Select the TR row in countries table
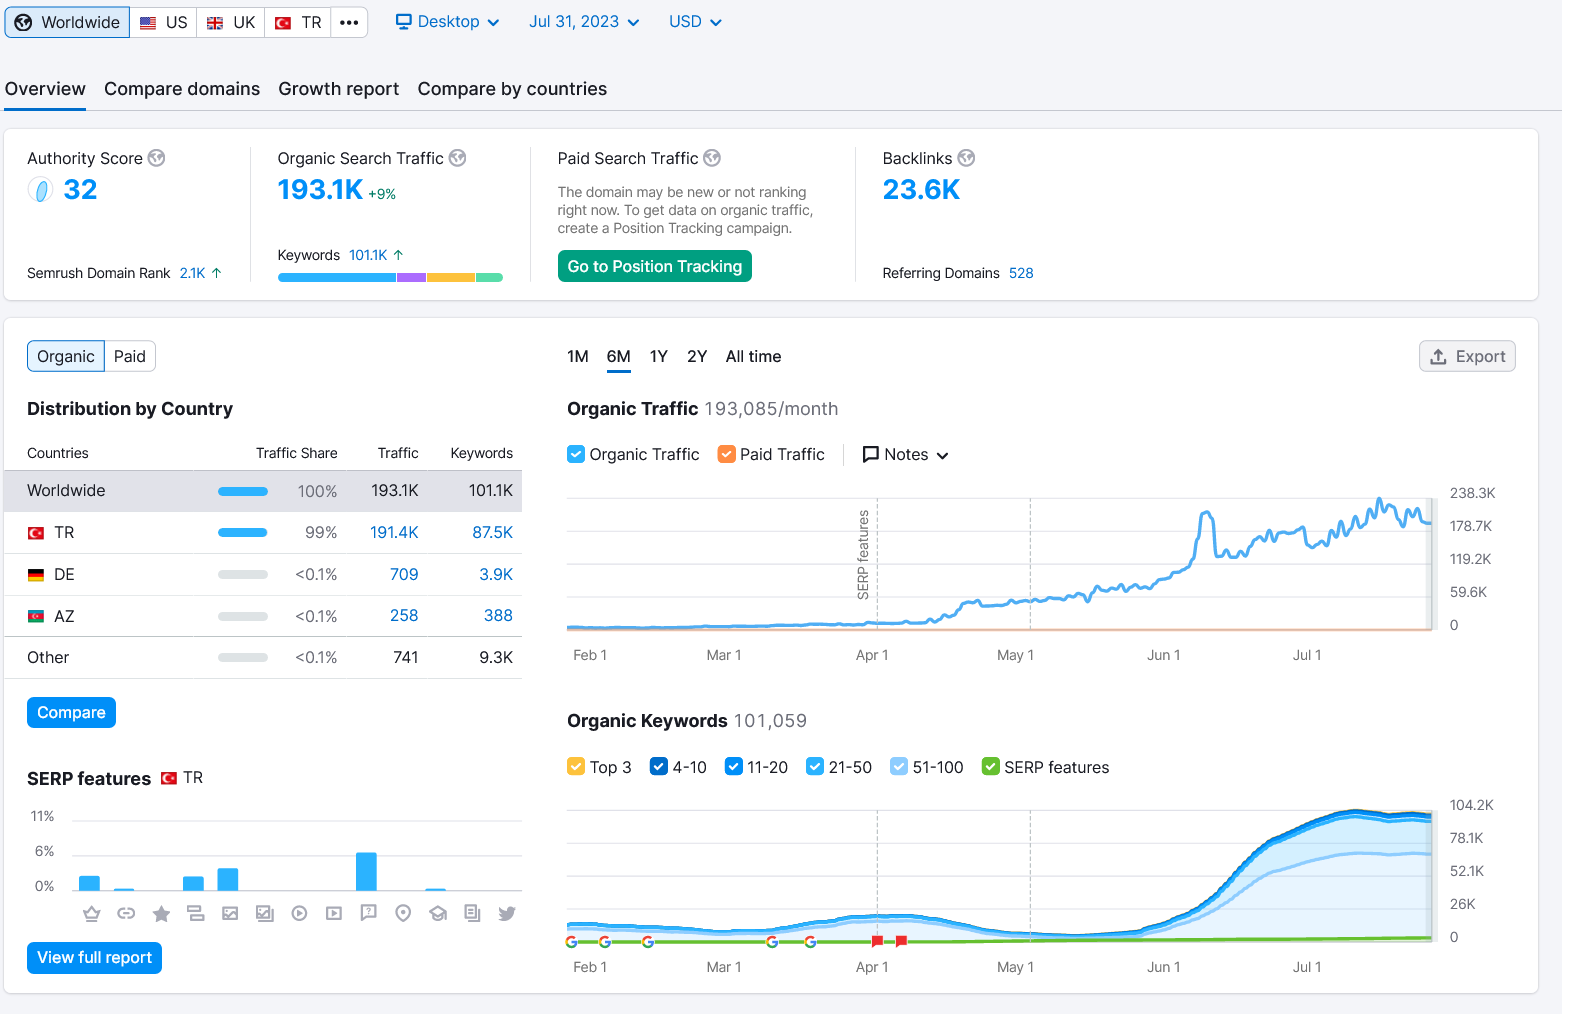 pos(263,533)
